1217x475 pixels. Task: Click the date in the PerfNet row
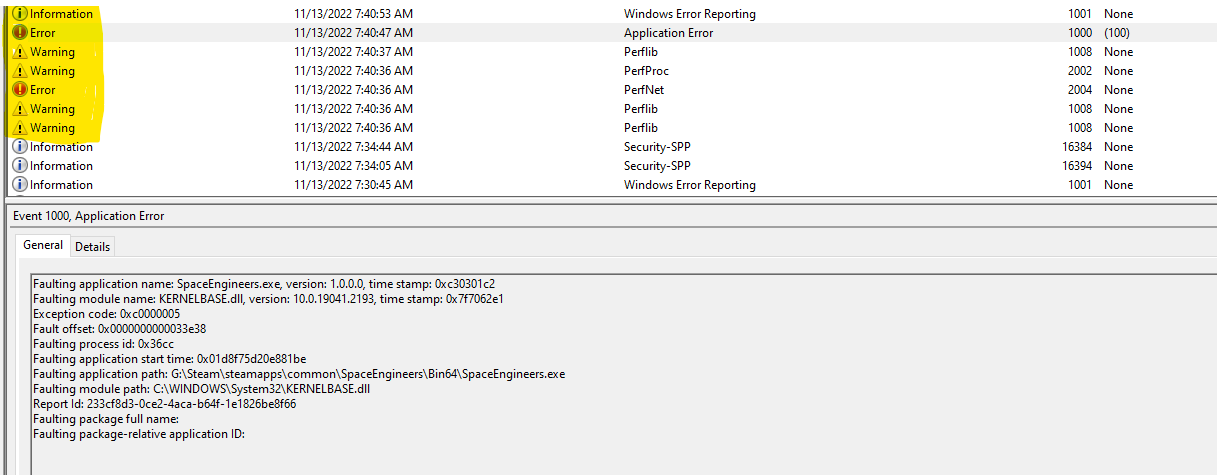(354, 90)
